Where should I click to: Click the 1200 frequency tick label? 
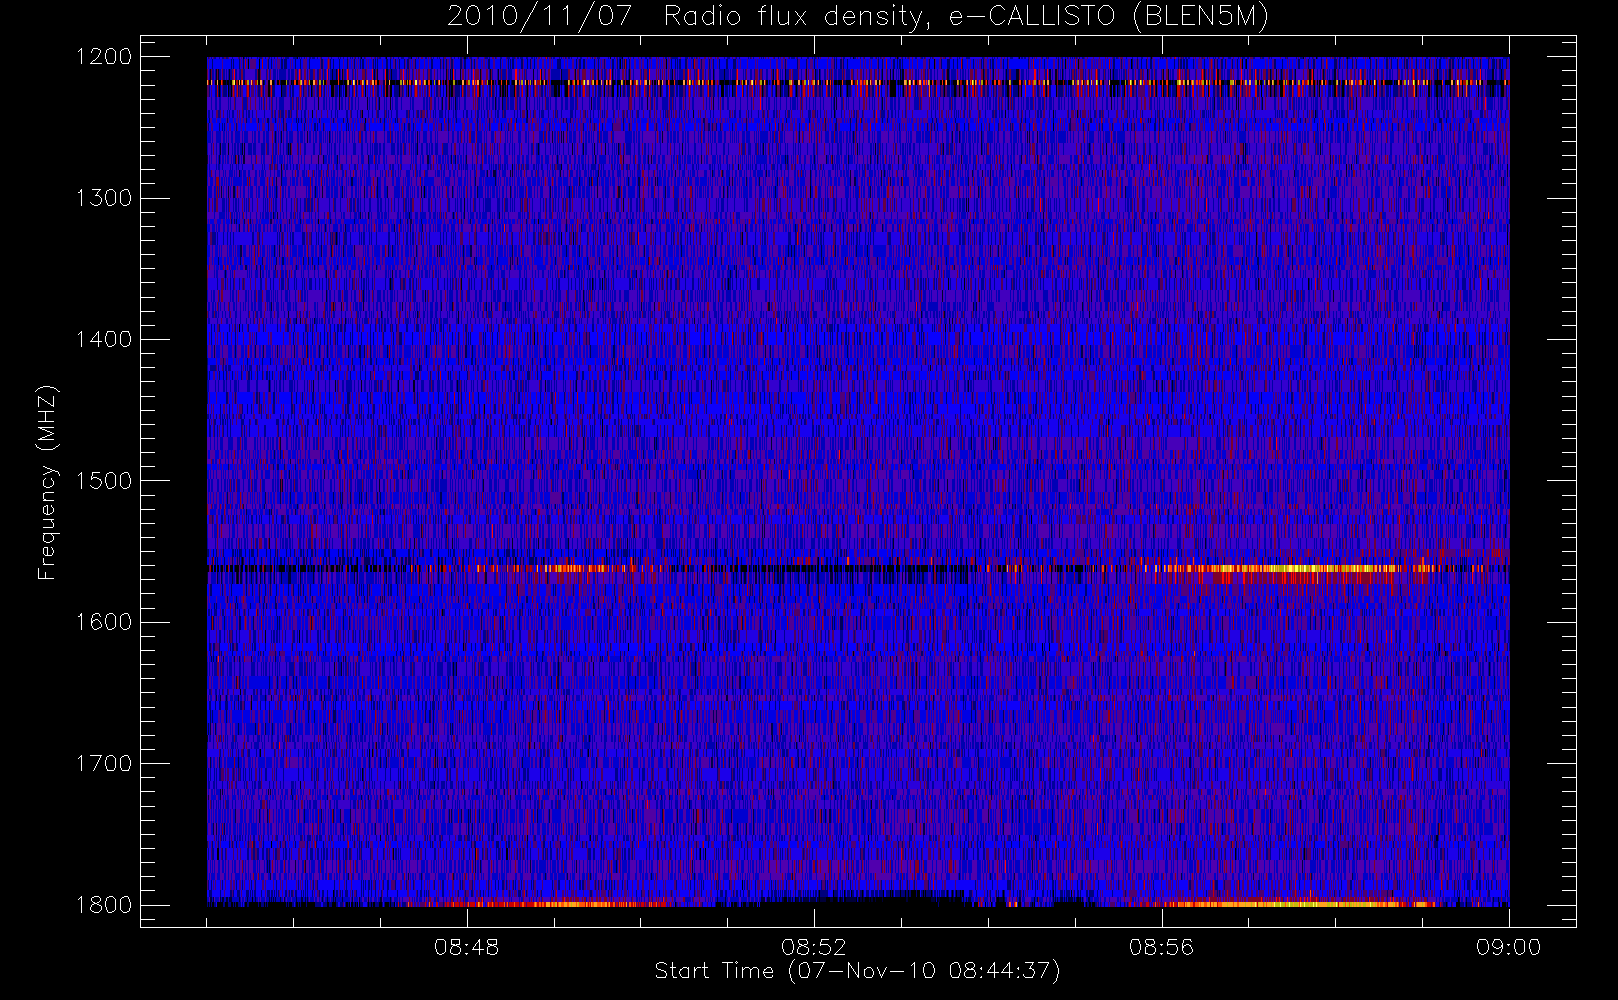(x=104, y=57)
